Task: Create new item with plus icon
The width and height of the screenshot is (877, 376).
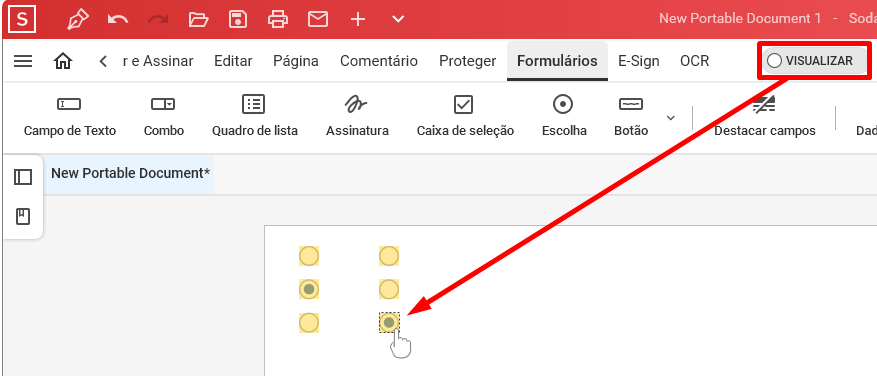Action: 357,20
